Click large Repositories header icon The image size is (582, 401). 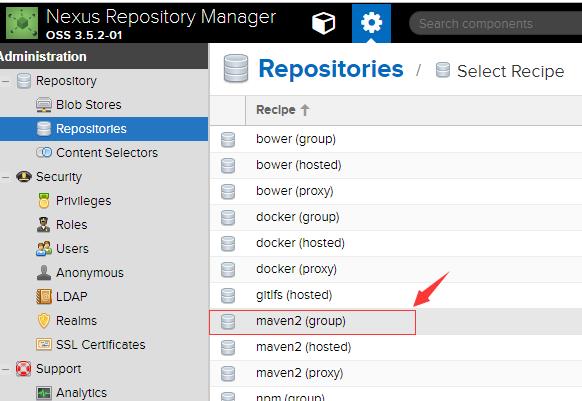click(236, 68)
